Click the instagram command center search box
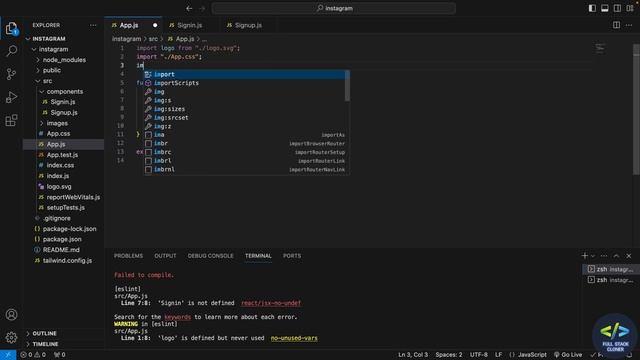 tap(333, 8)
